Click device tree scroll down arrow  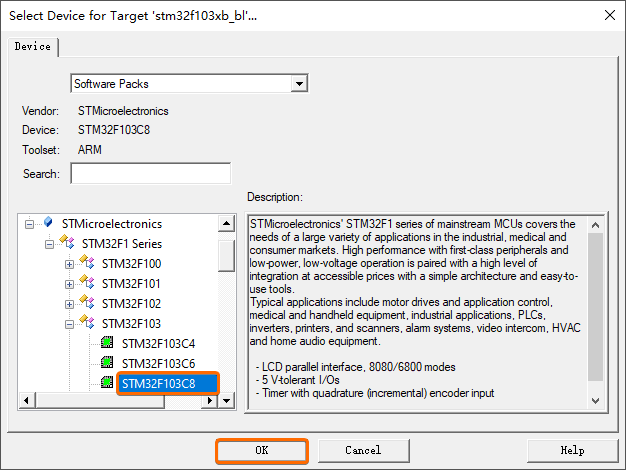point(226,401)
